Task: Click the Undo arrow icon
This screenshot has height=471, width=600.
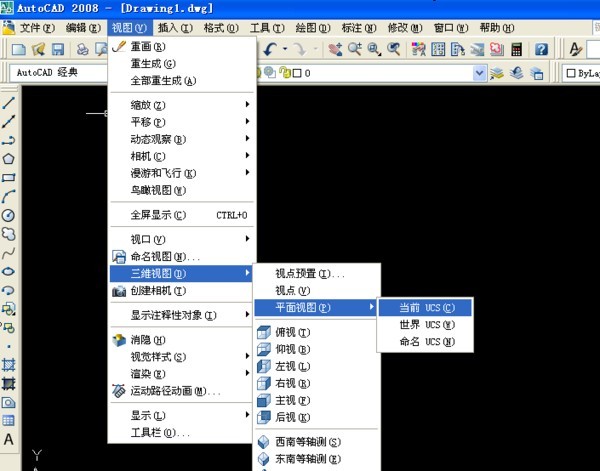Action: point(270,49)
